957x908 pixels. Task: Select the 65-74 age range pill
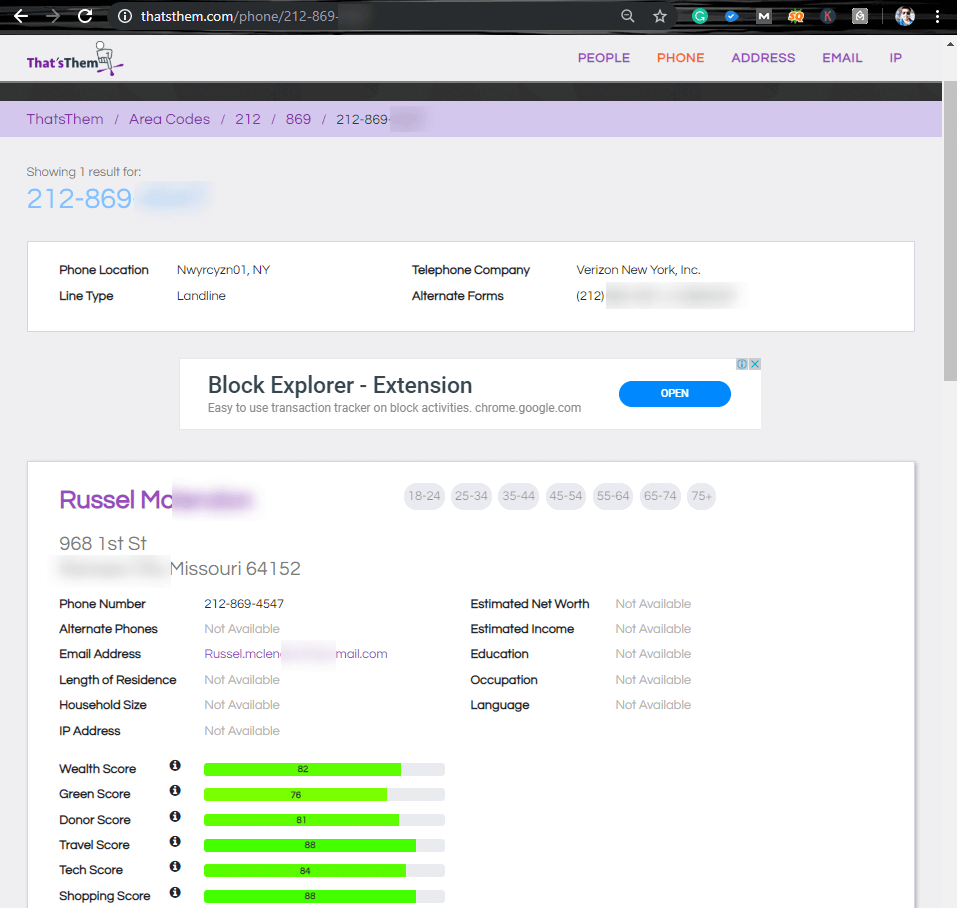pos(660,496)
